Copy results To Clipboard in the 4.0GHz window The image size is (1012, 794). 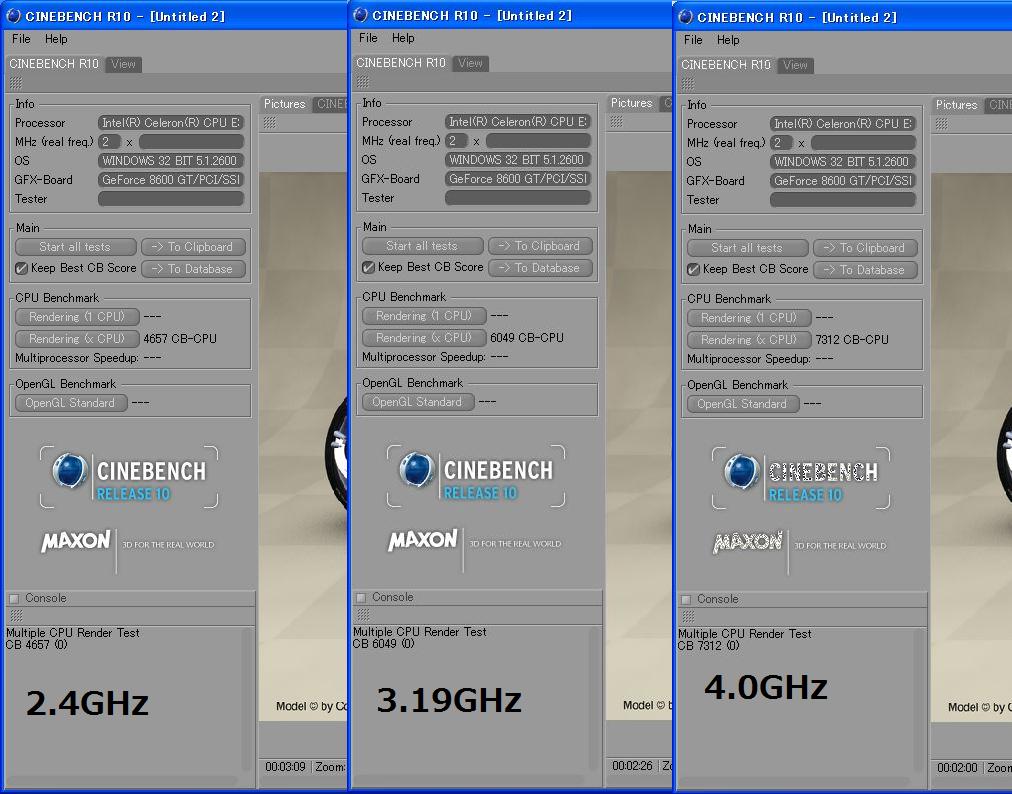coord(865,248)
